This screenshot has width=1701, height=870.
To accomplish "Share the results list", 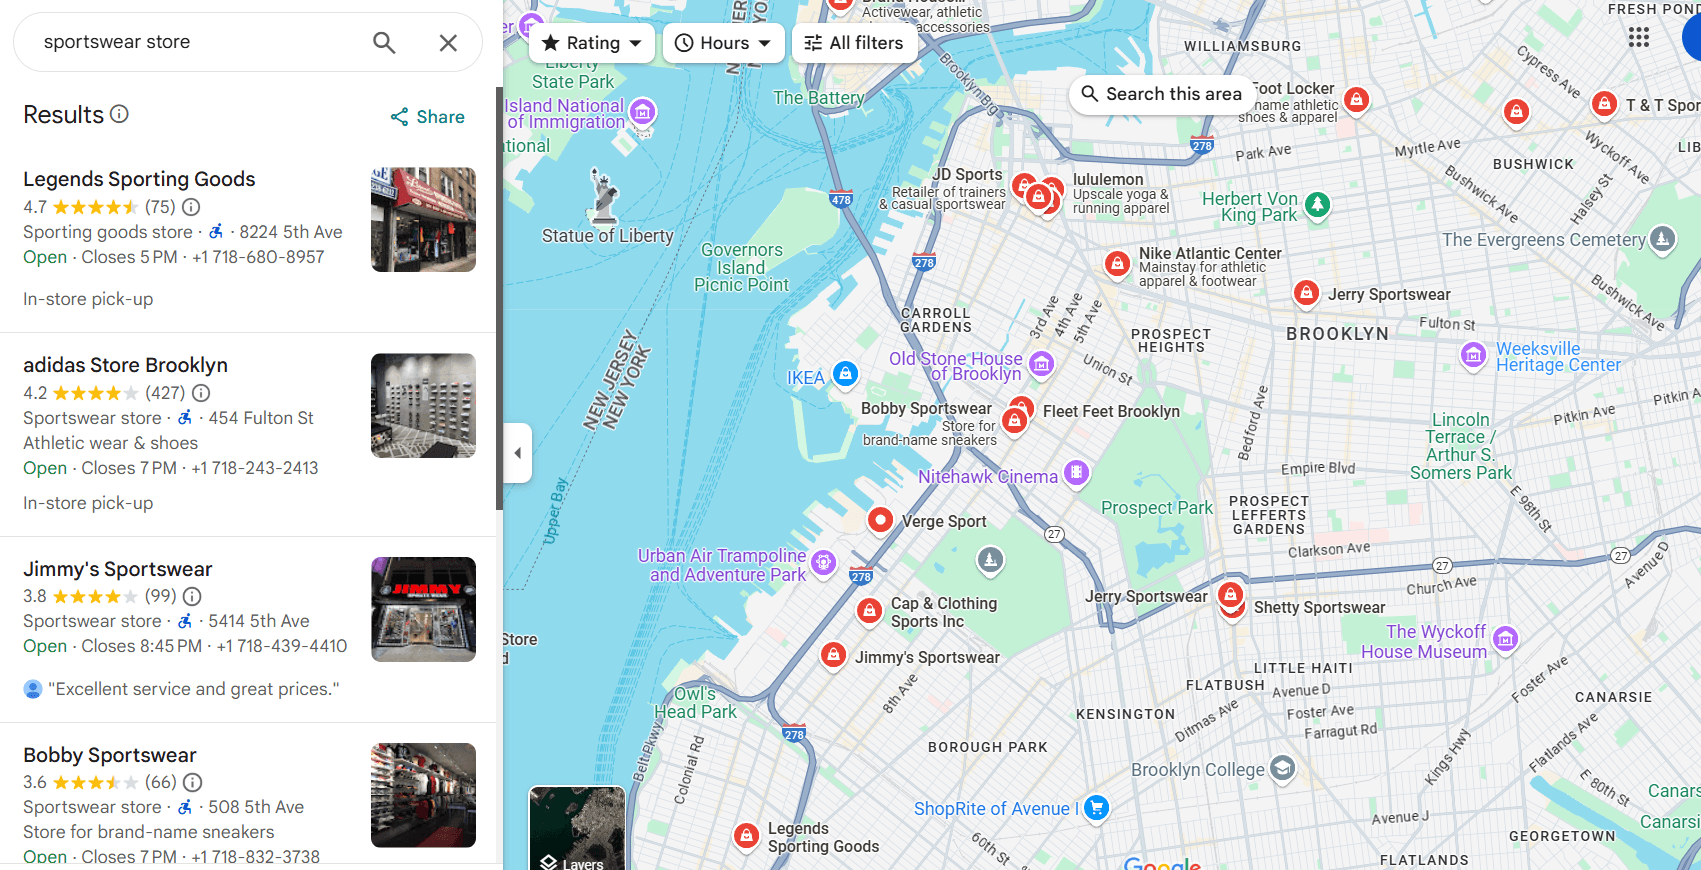I will coord(427,117).
